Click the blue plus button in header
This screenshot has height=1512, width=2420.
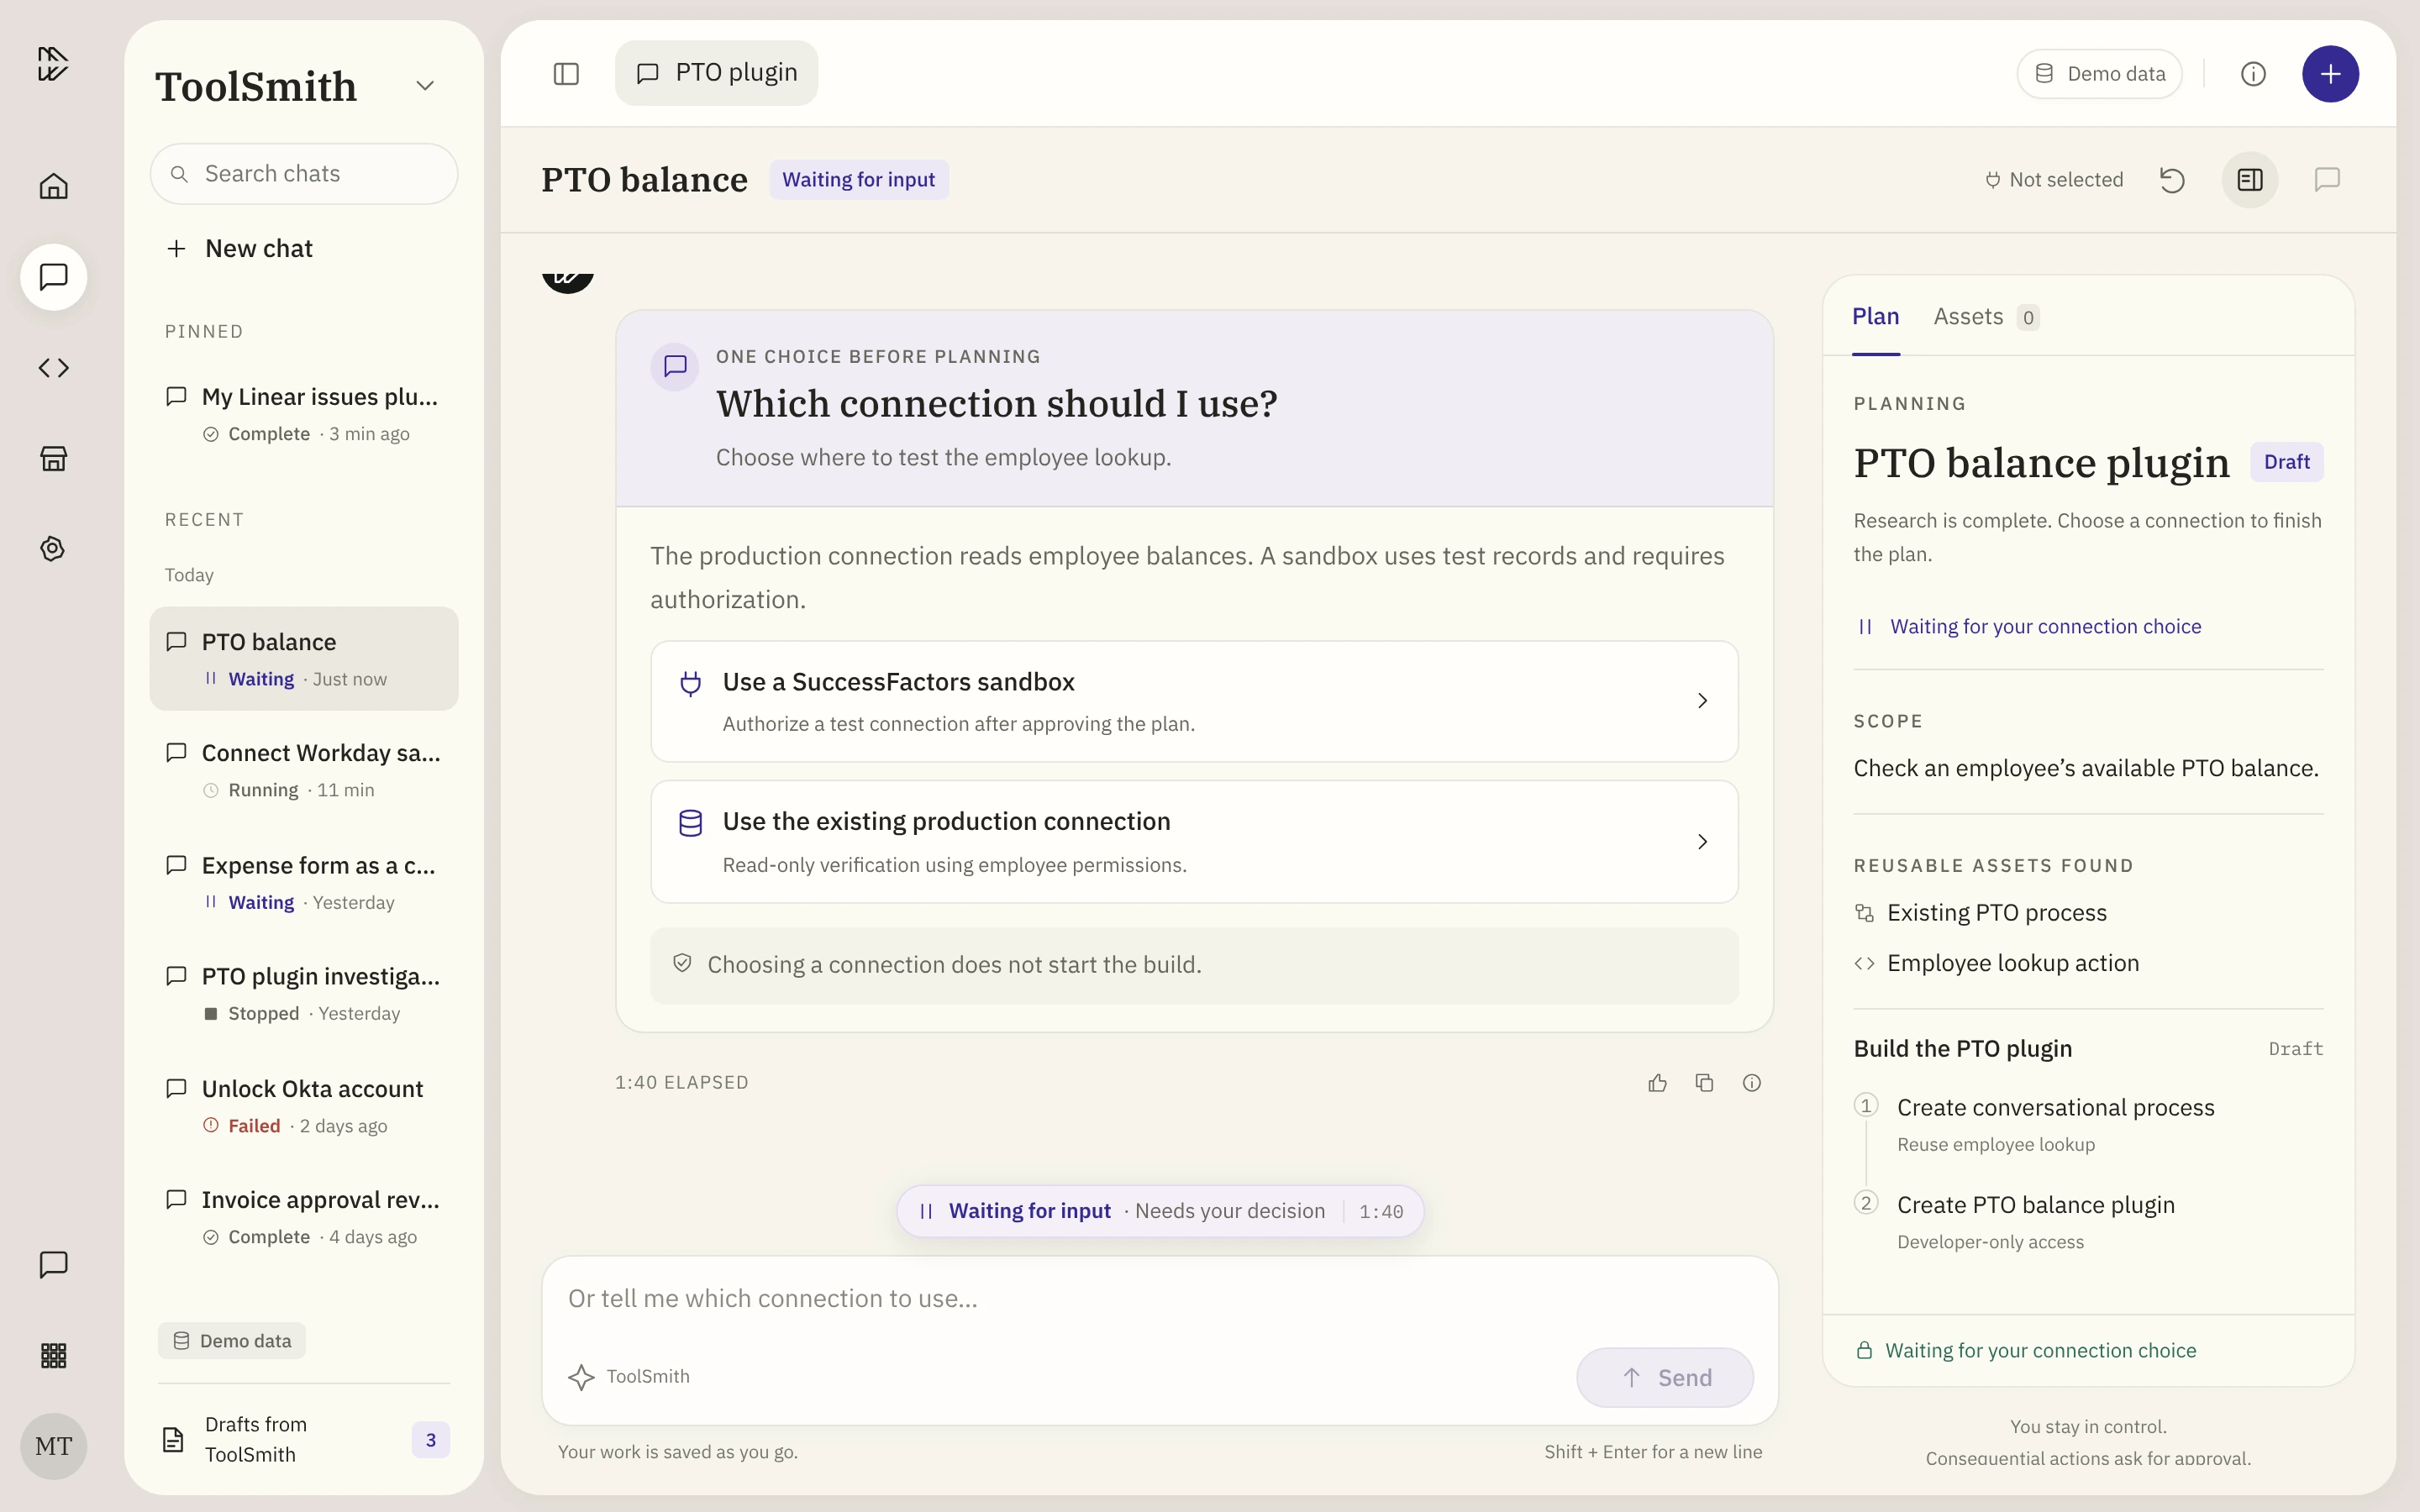coord(2330,74)
